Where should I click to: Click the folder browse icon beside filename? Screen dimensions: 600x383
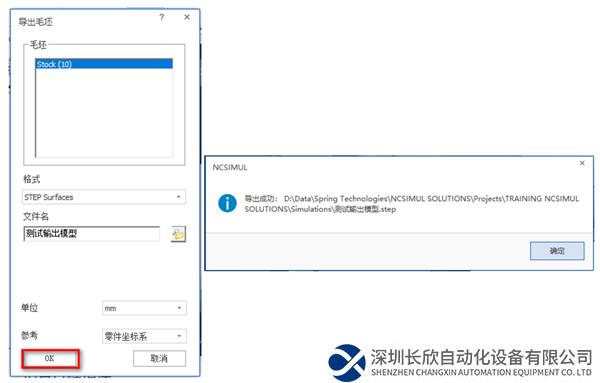click(x=178, y=234)
